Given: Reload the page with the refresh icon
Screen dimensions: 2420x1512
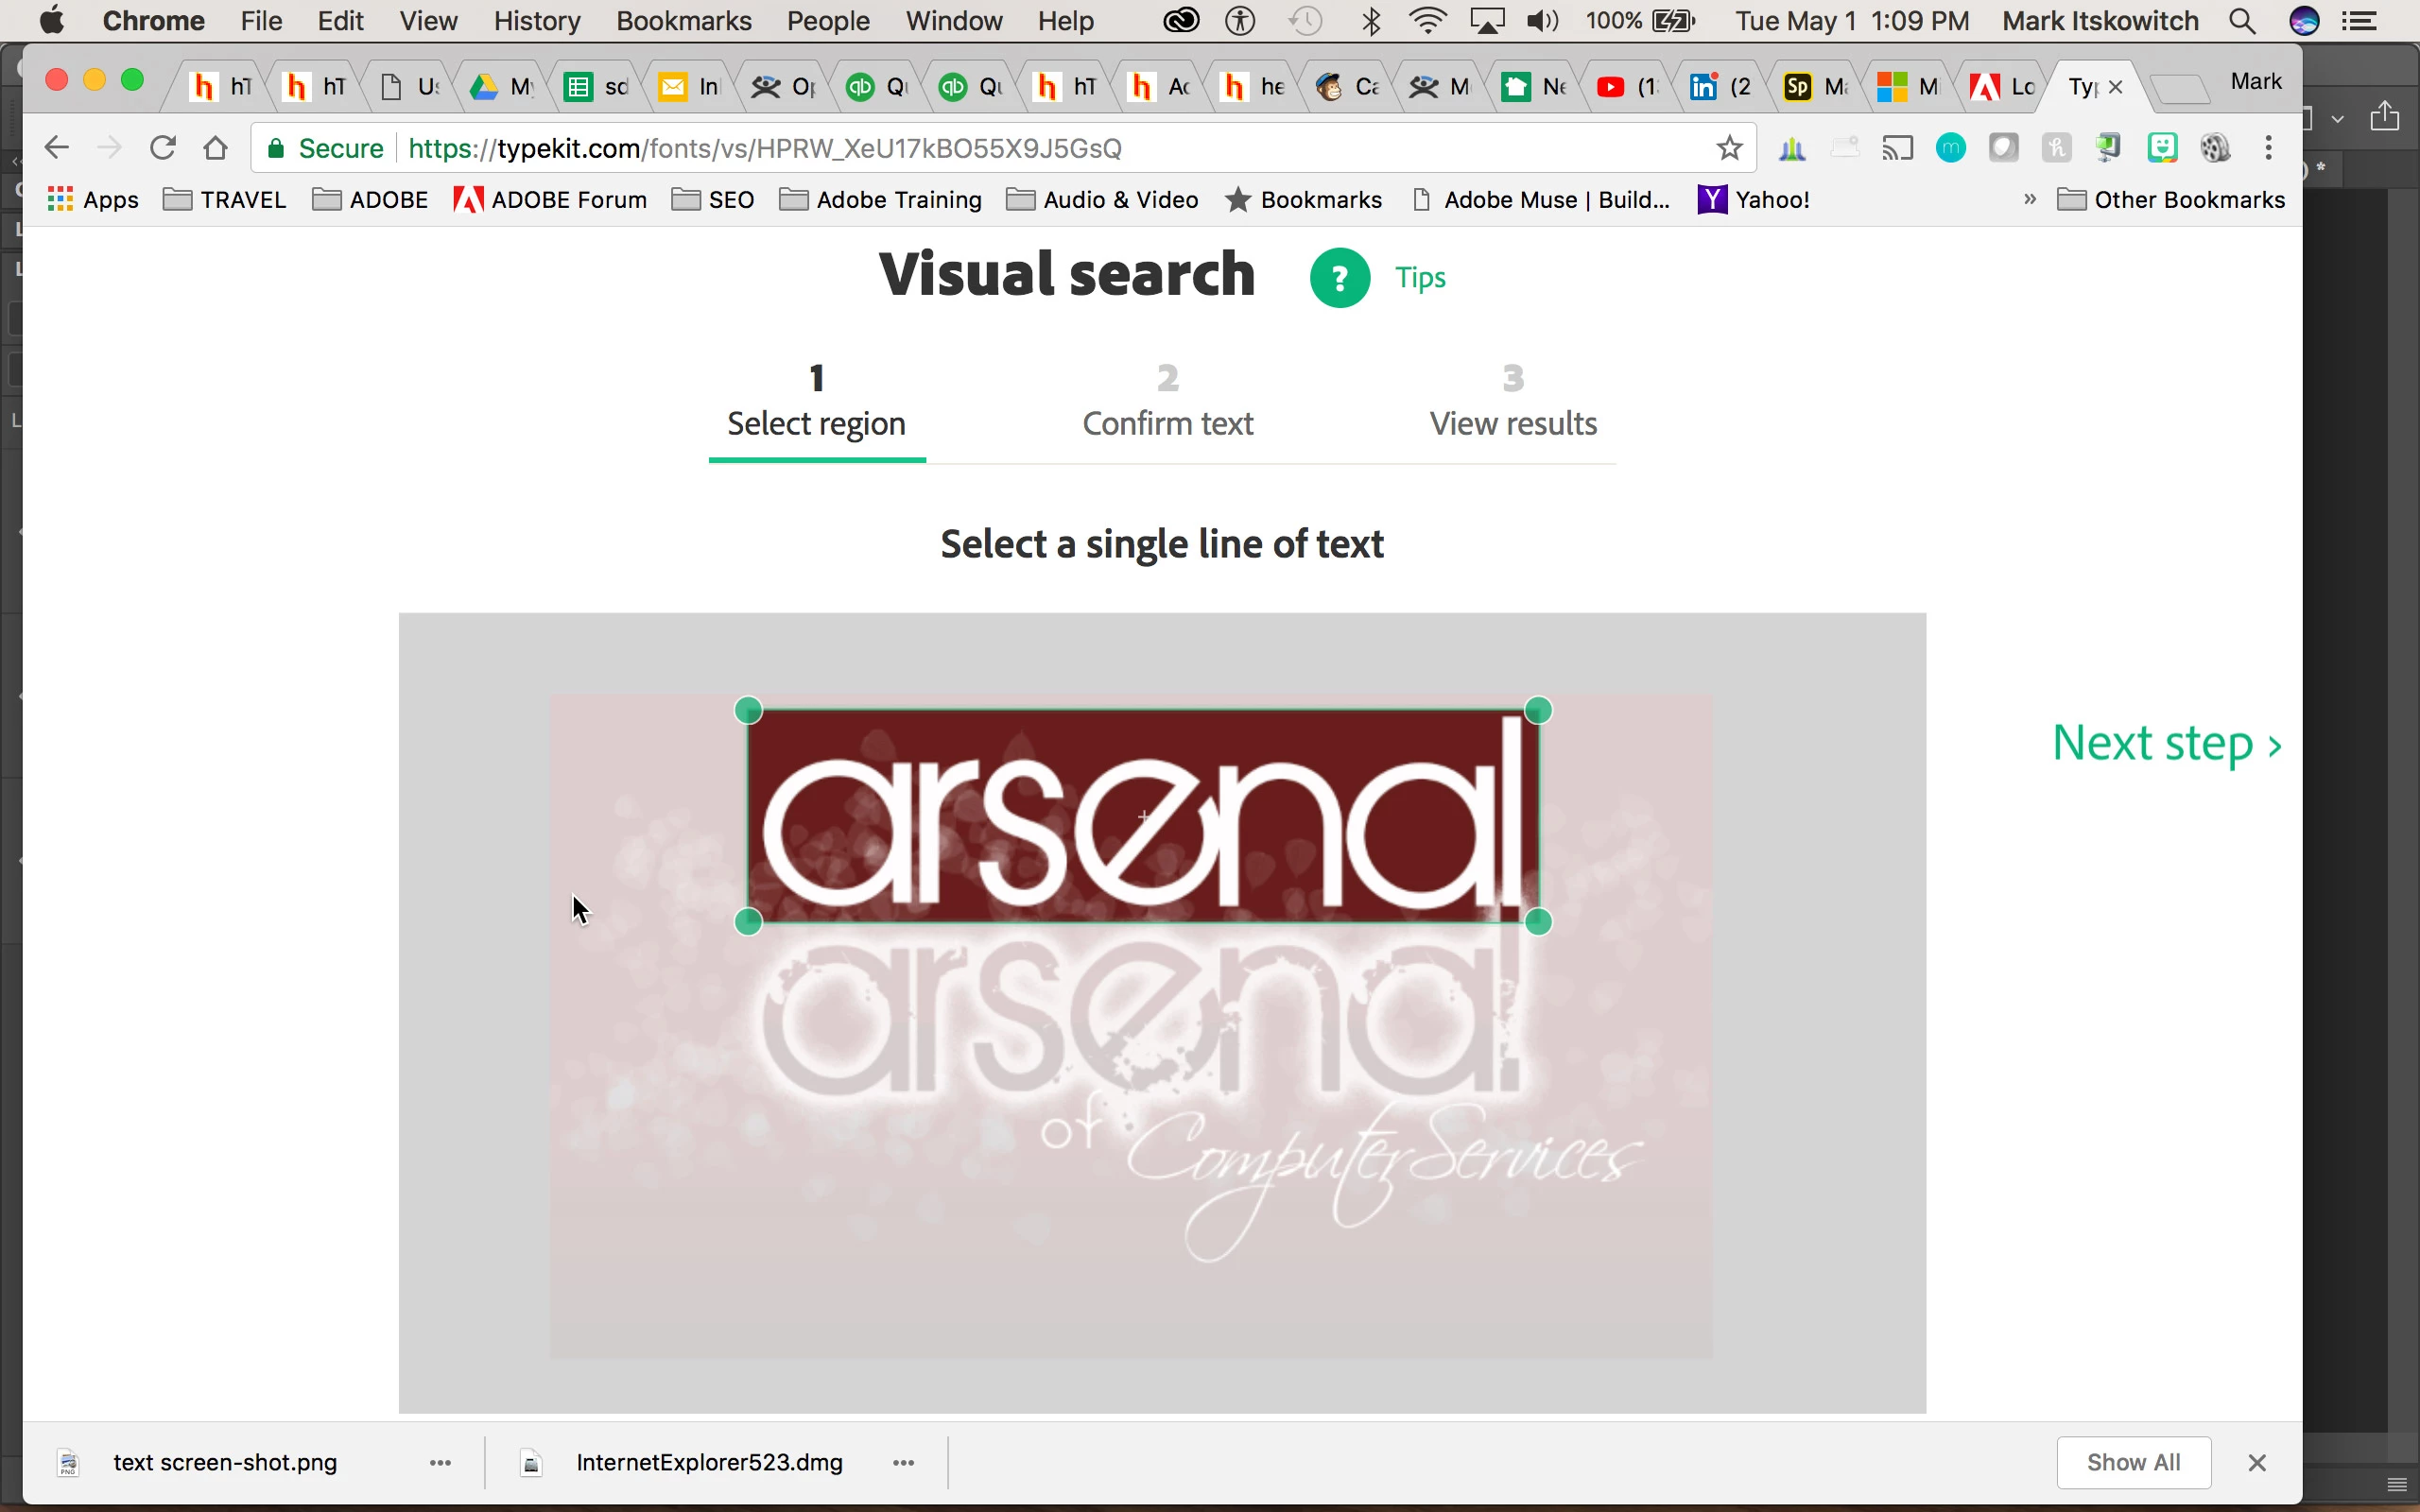Looking at the screenshot, I should 163,148.
